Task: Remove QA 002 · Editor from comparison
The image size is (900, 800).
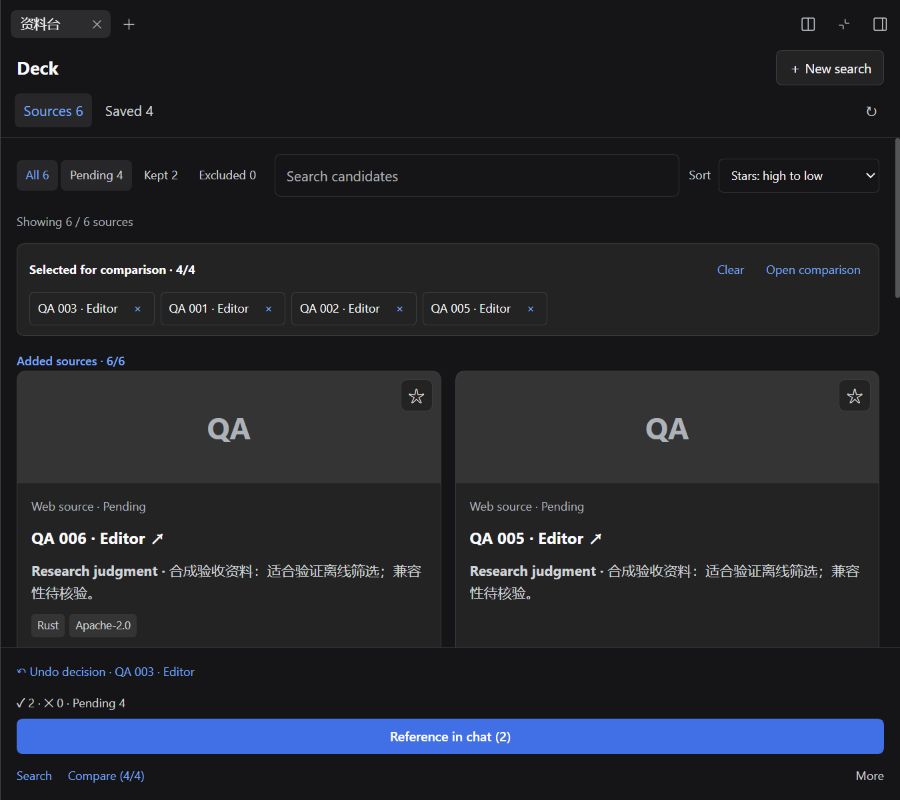Action: point(399,309)
